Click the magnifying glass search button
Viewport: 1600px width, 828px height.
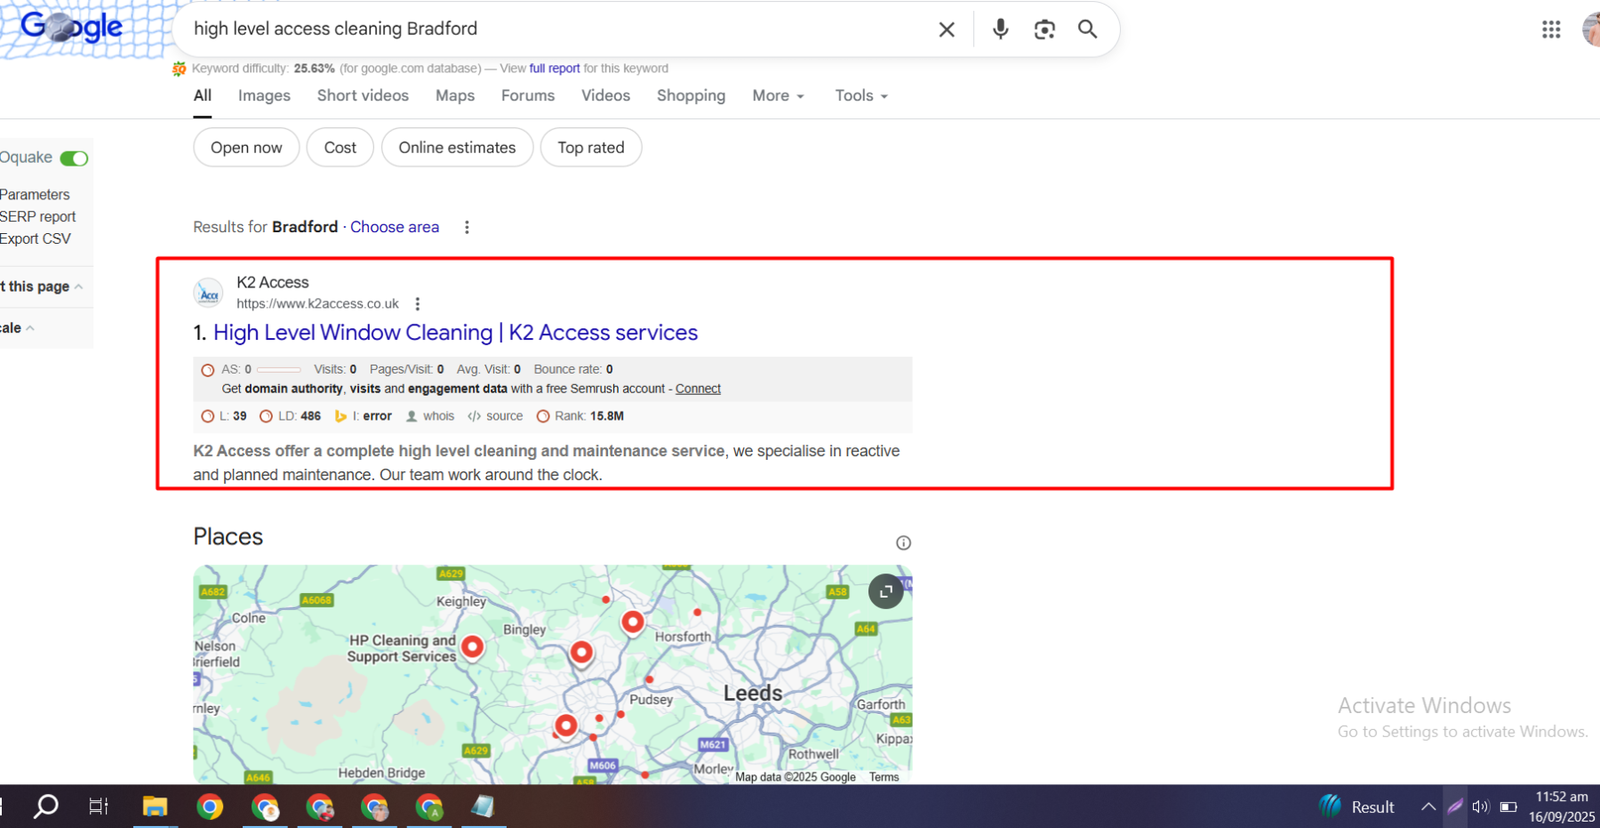click(1087, 30)
